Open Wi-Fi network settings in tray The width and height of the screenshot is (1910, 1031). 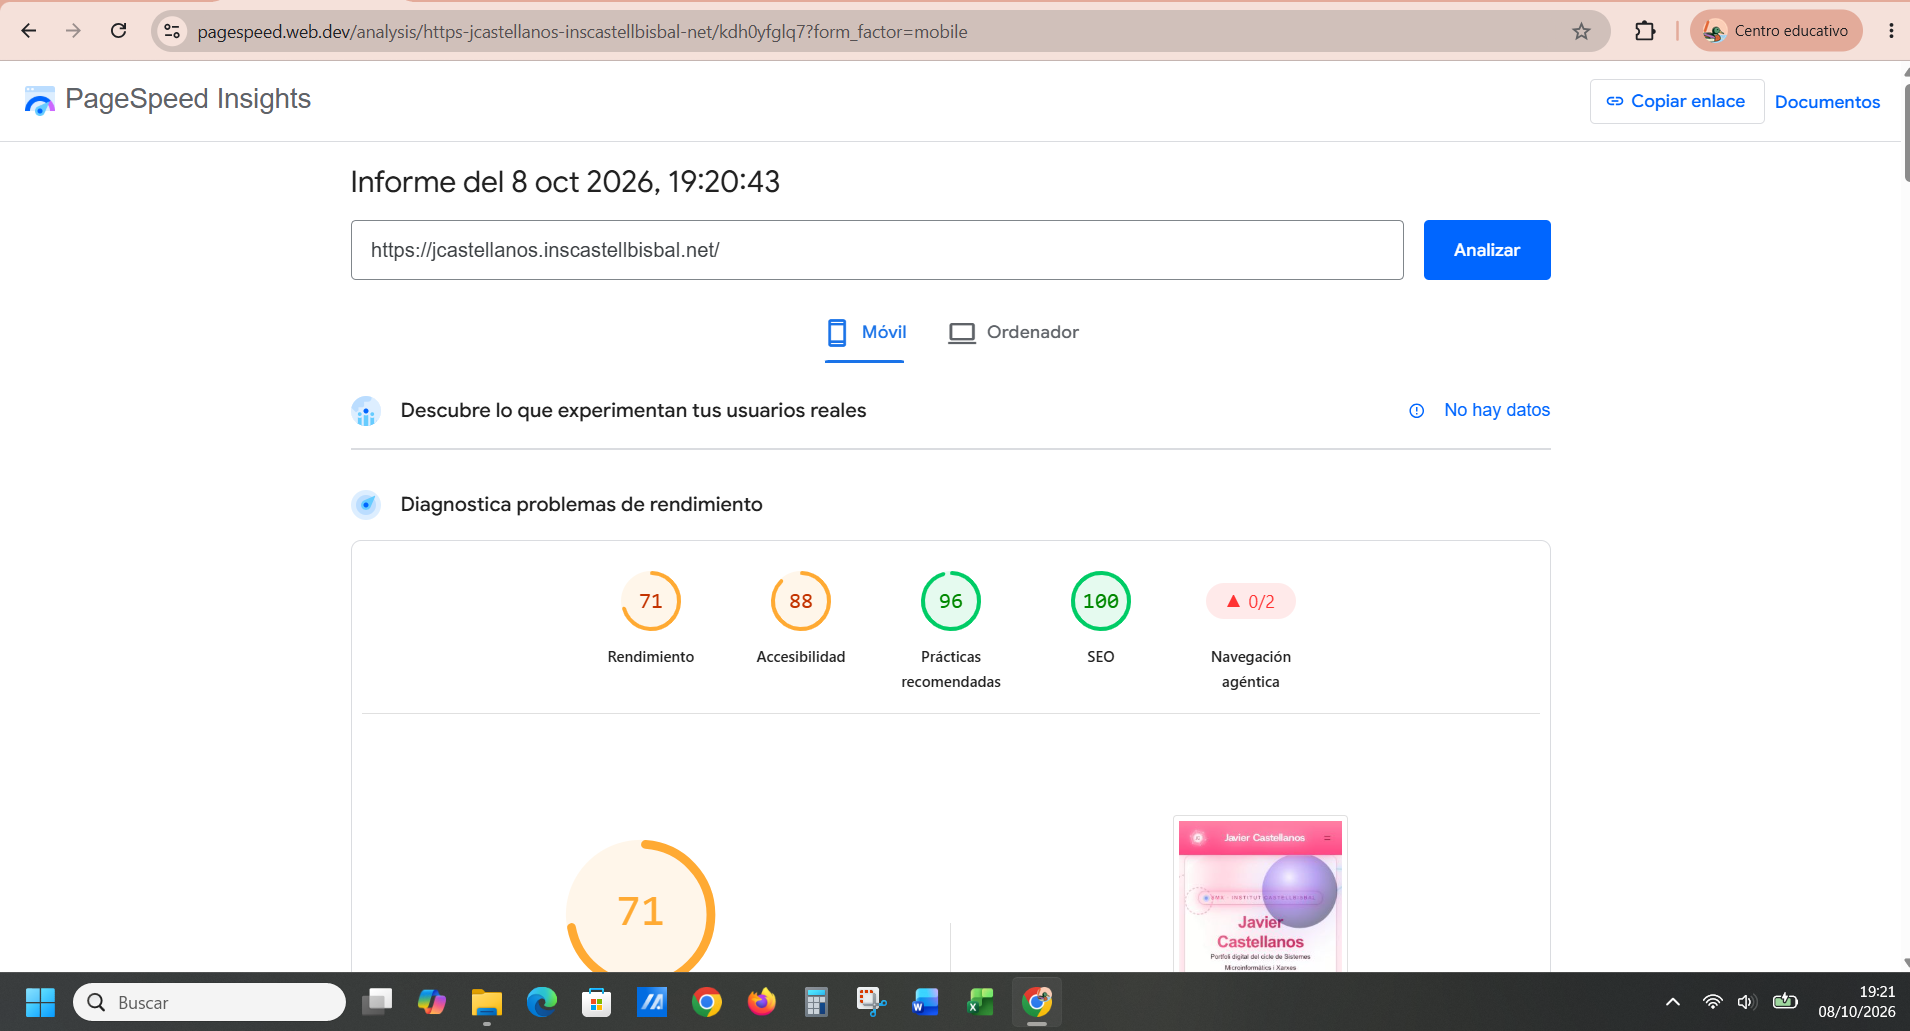1713,1002
